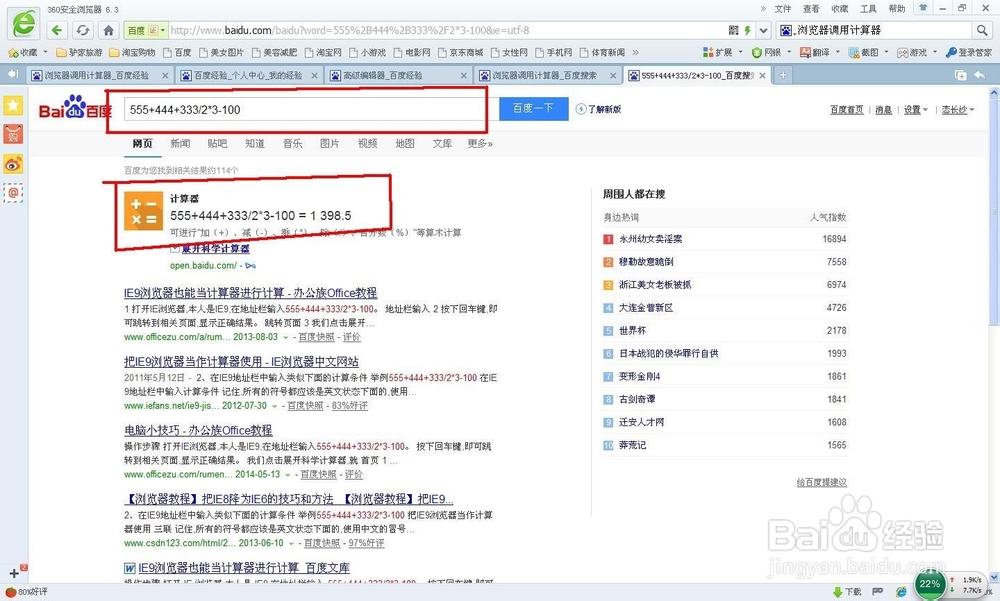Image resolution: width=1000 pixels, height=601 pixels.
Task: Click the 360 browser logo
Action: point(24,22)
